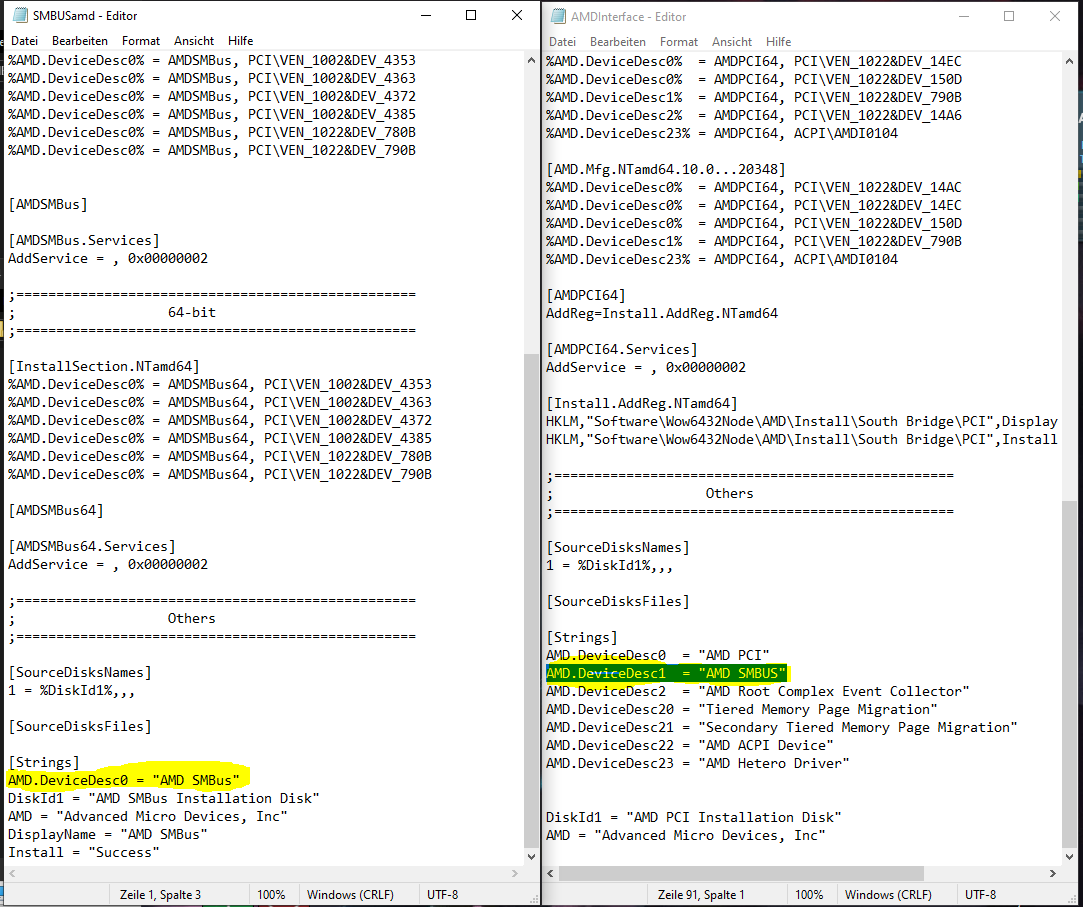The width and height of the screenshot is (1083, 907).
Task: Click line Install = "Success"
Action: point(84,852)
